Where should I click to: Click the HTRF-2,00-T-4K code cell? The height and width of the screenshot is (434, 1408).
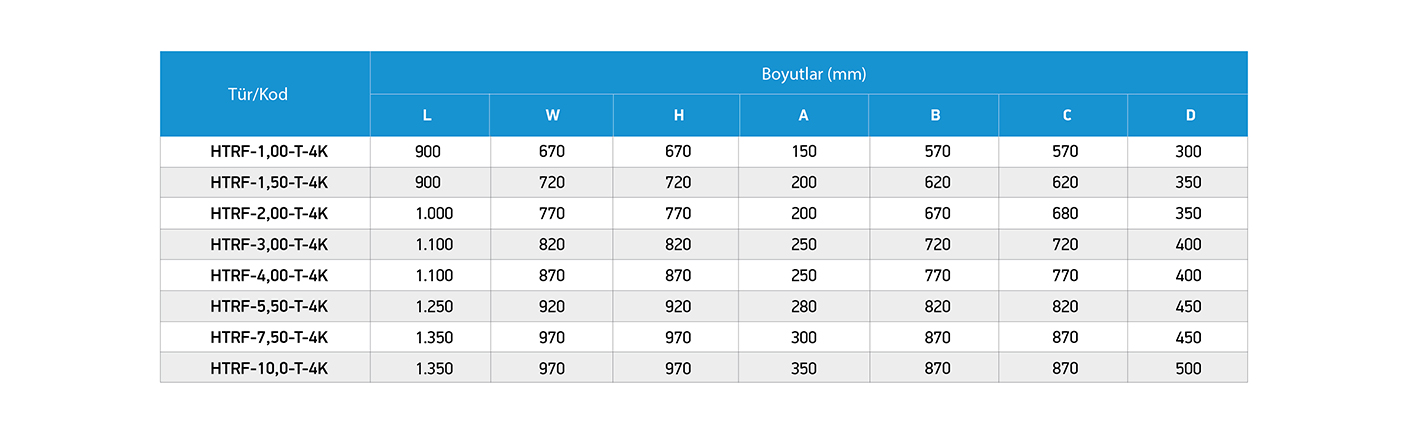click(x=265, y=213)
